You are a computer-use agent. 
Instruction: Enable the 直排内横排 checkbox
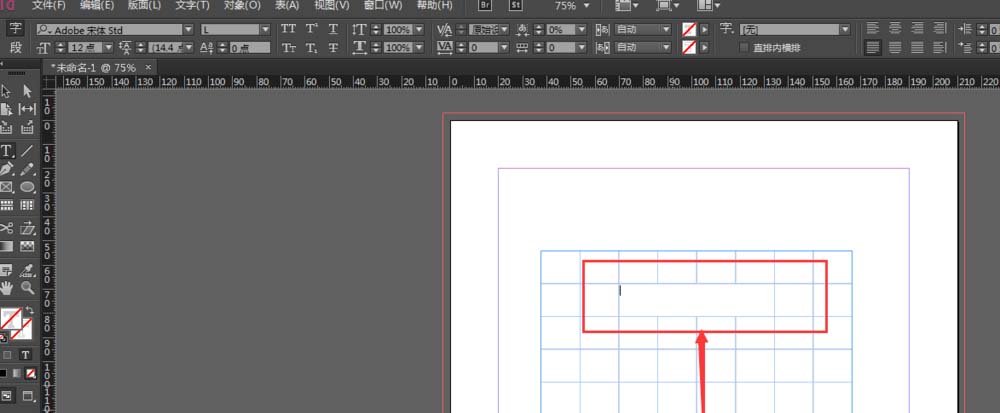pos(744,47)
